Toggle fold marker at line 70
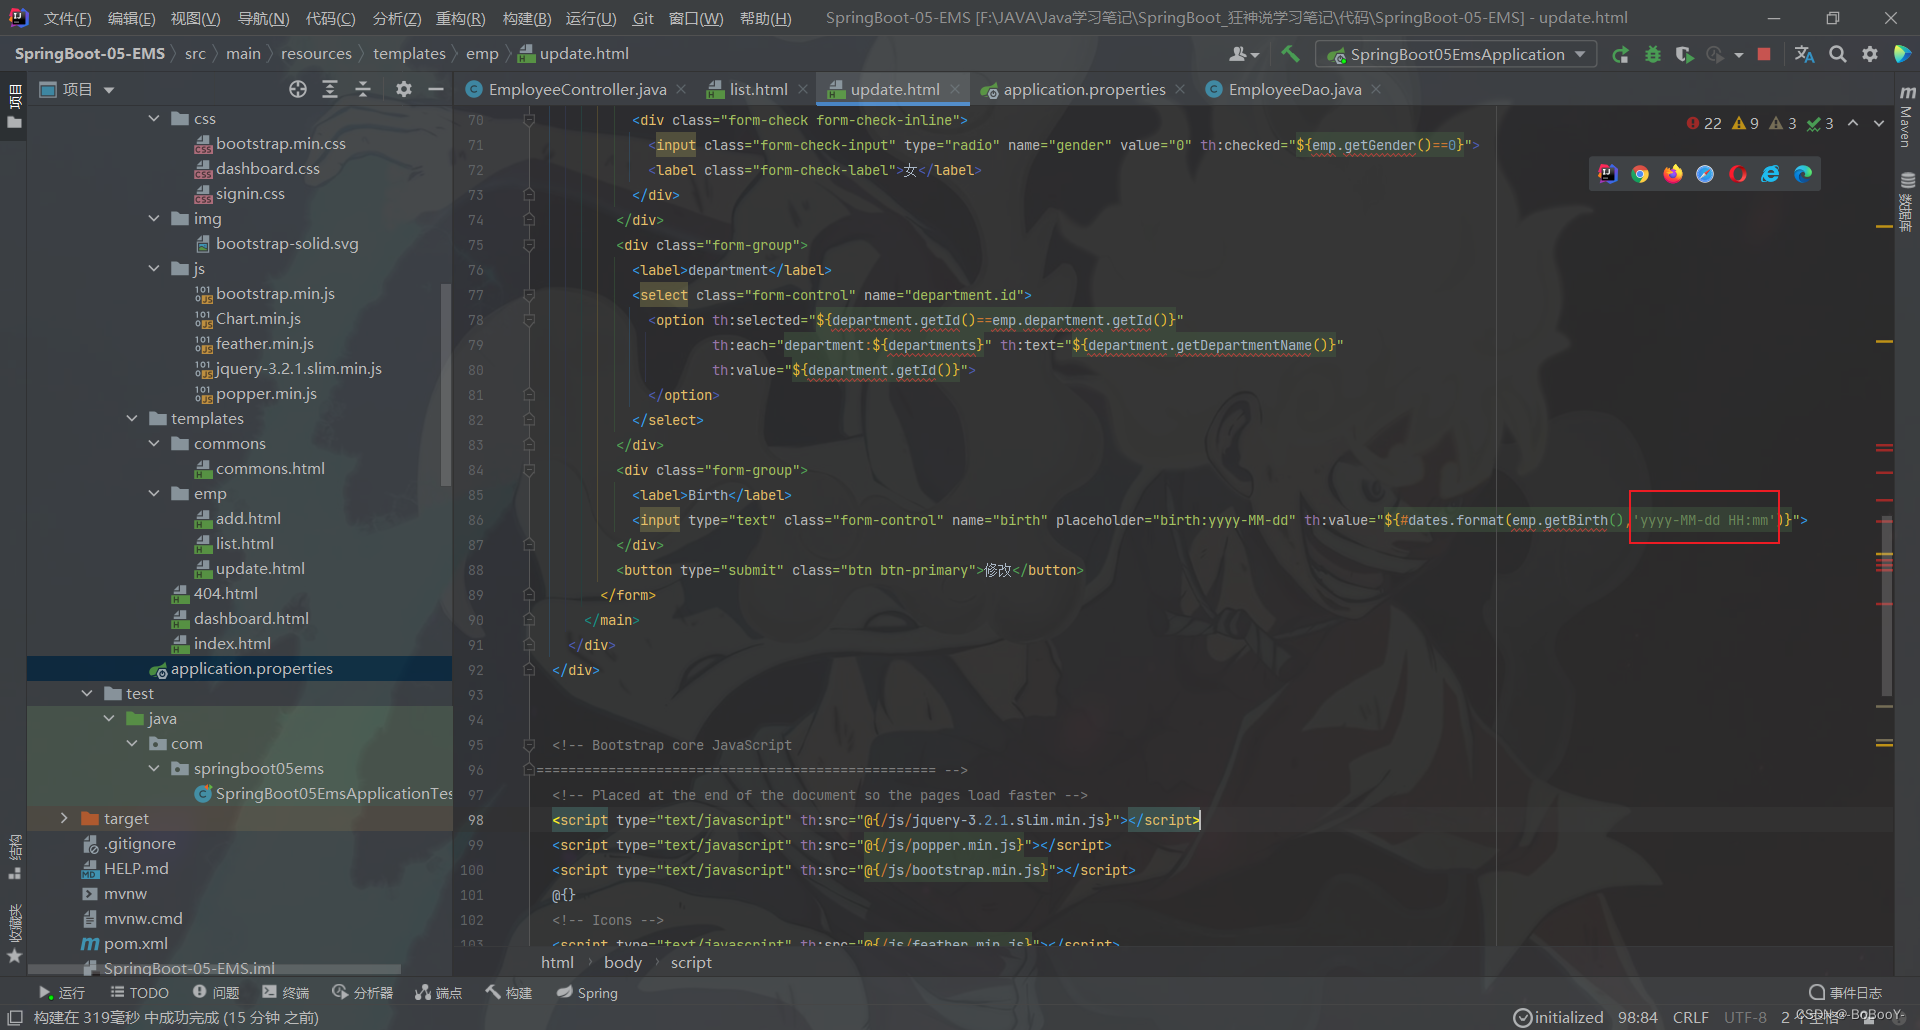Viewport: 1920px width, 1030px height. [x=529, y=120]
